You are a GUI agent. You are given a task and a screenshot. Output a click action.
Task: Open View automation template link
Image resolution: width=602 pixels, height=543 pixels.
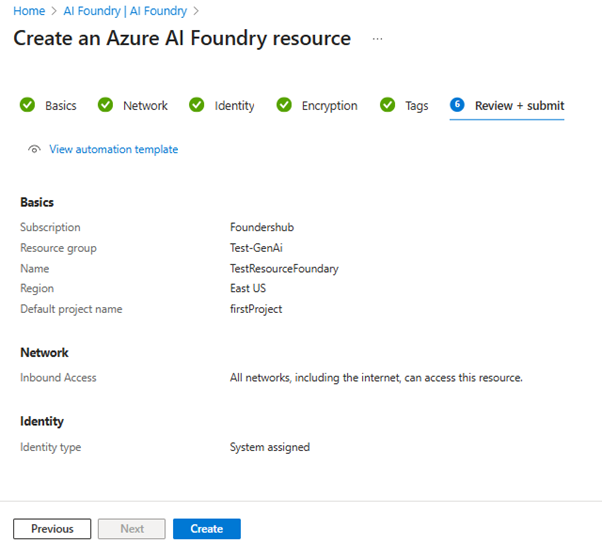(x=114, y=149)
